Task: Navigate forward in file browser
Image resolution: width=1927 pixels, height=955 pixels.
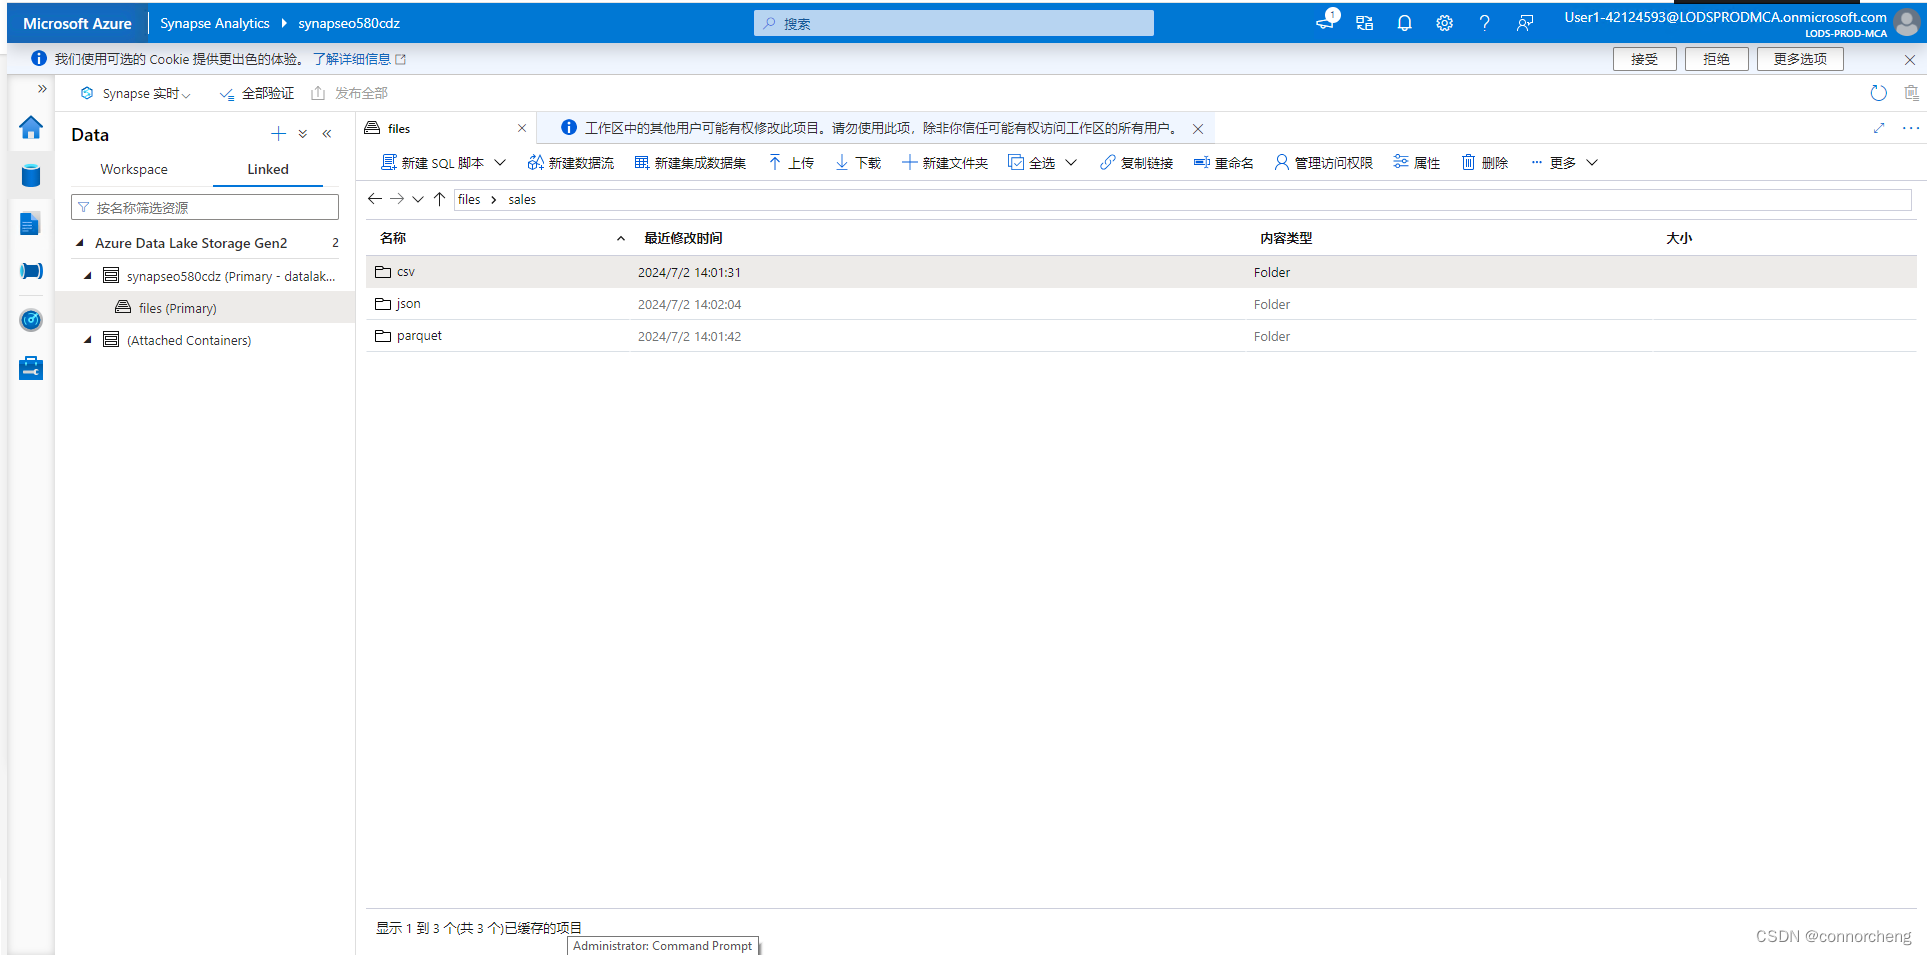Action: [397, 199]
